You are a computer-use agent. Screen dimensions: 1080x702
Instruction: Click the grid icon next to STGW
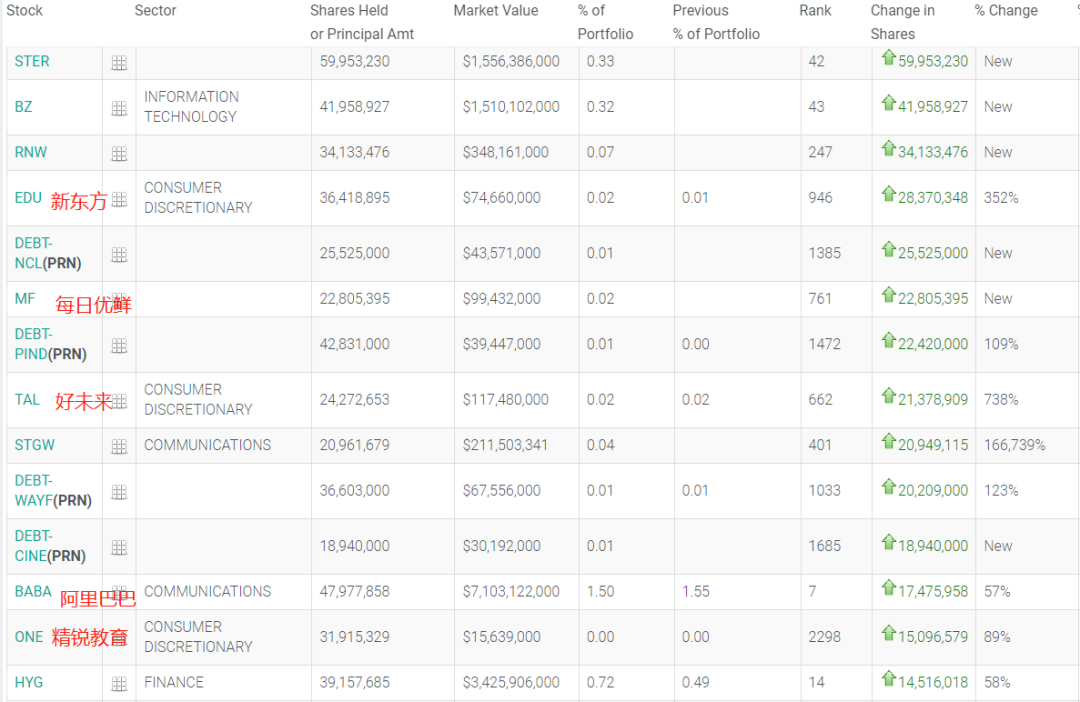pyautogui.click(x=119, y=446)
